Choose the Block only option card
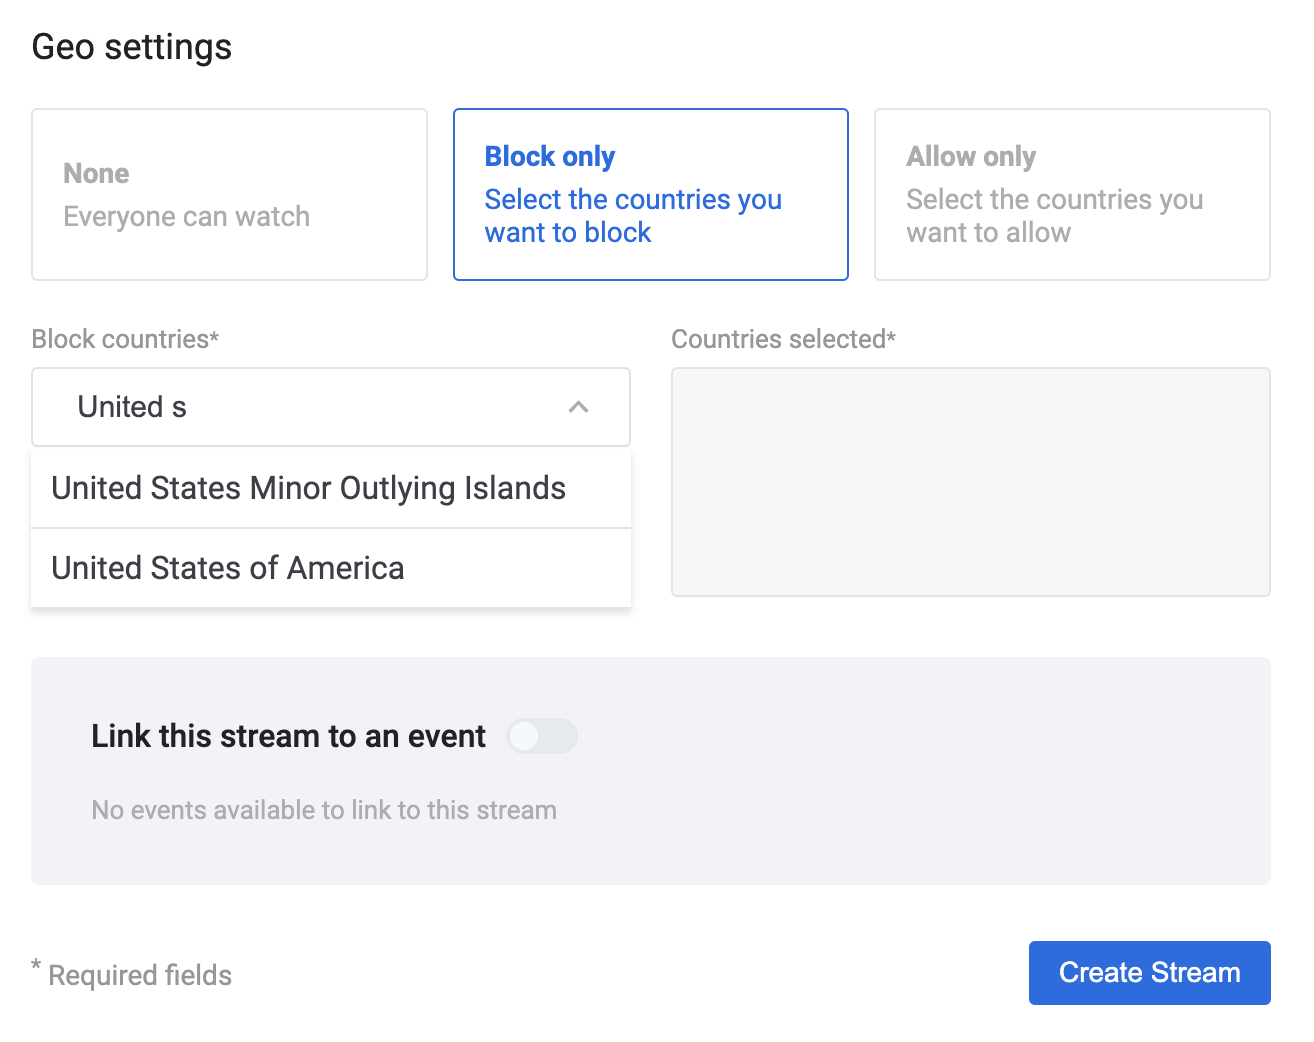 tap(650, 194)
